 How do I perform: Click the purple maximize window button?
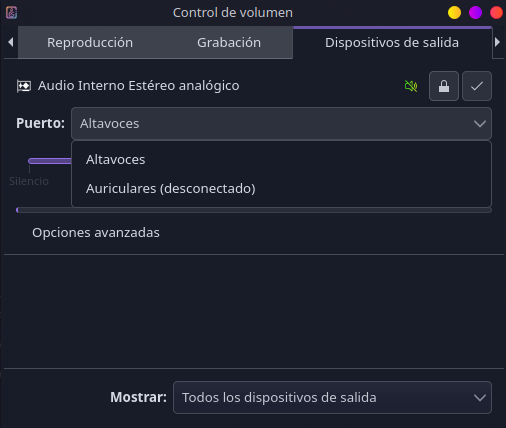(475, 13)
